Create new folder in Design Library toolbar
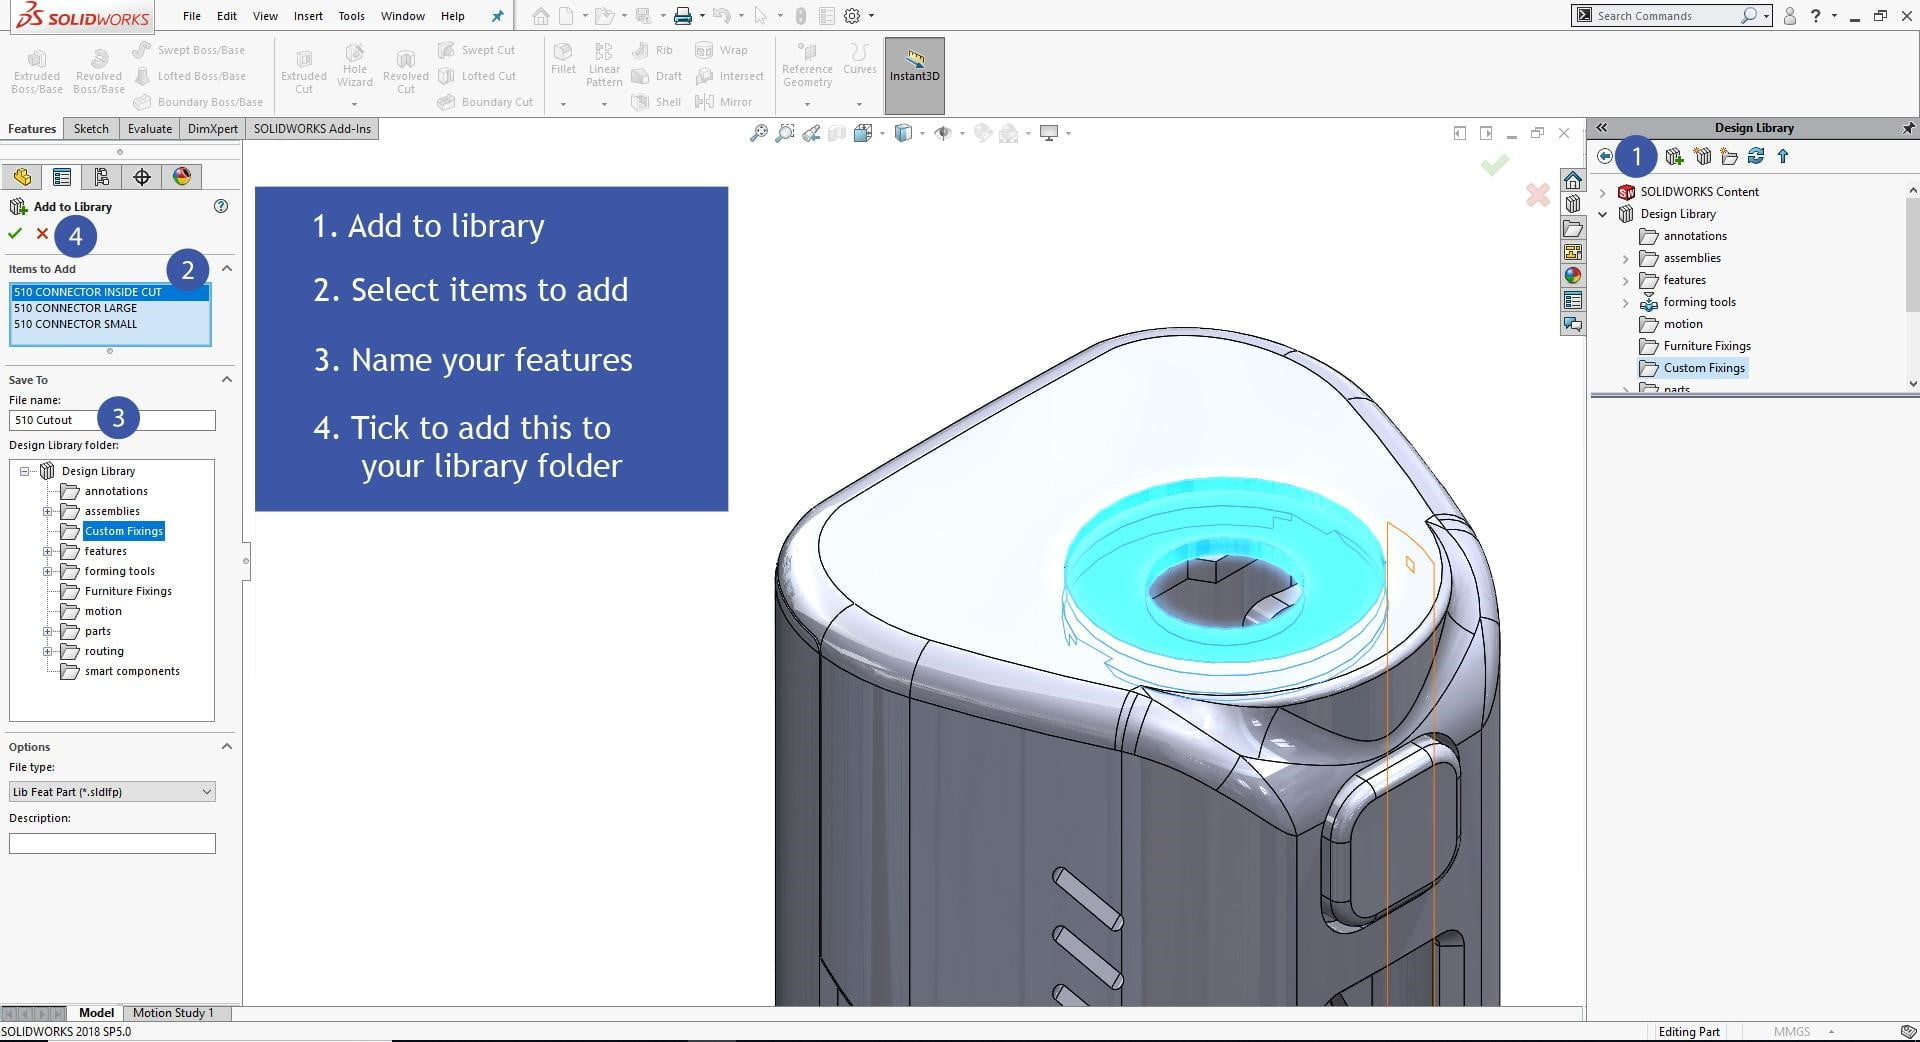The height and width of the screenshot is (1042, 1920). click(1729, 156)
